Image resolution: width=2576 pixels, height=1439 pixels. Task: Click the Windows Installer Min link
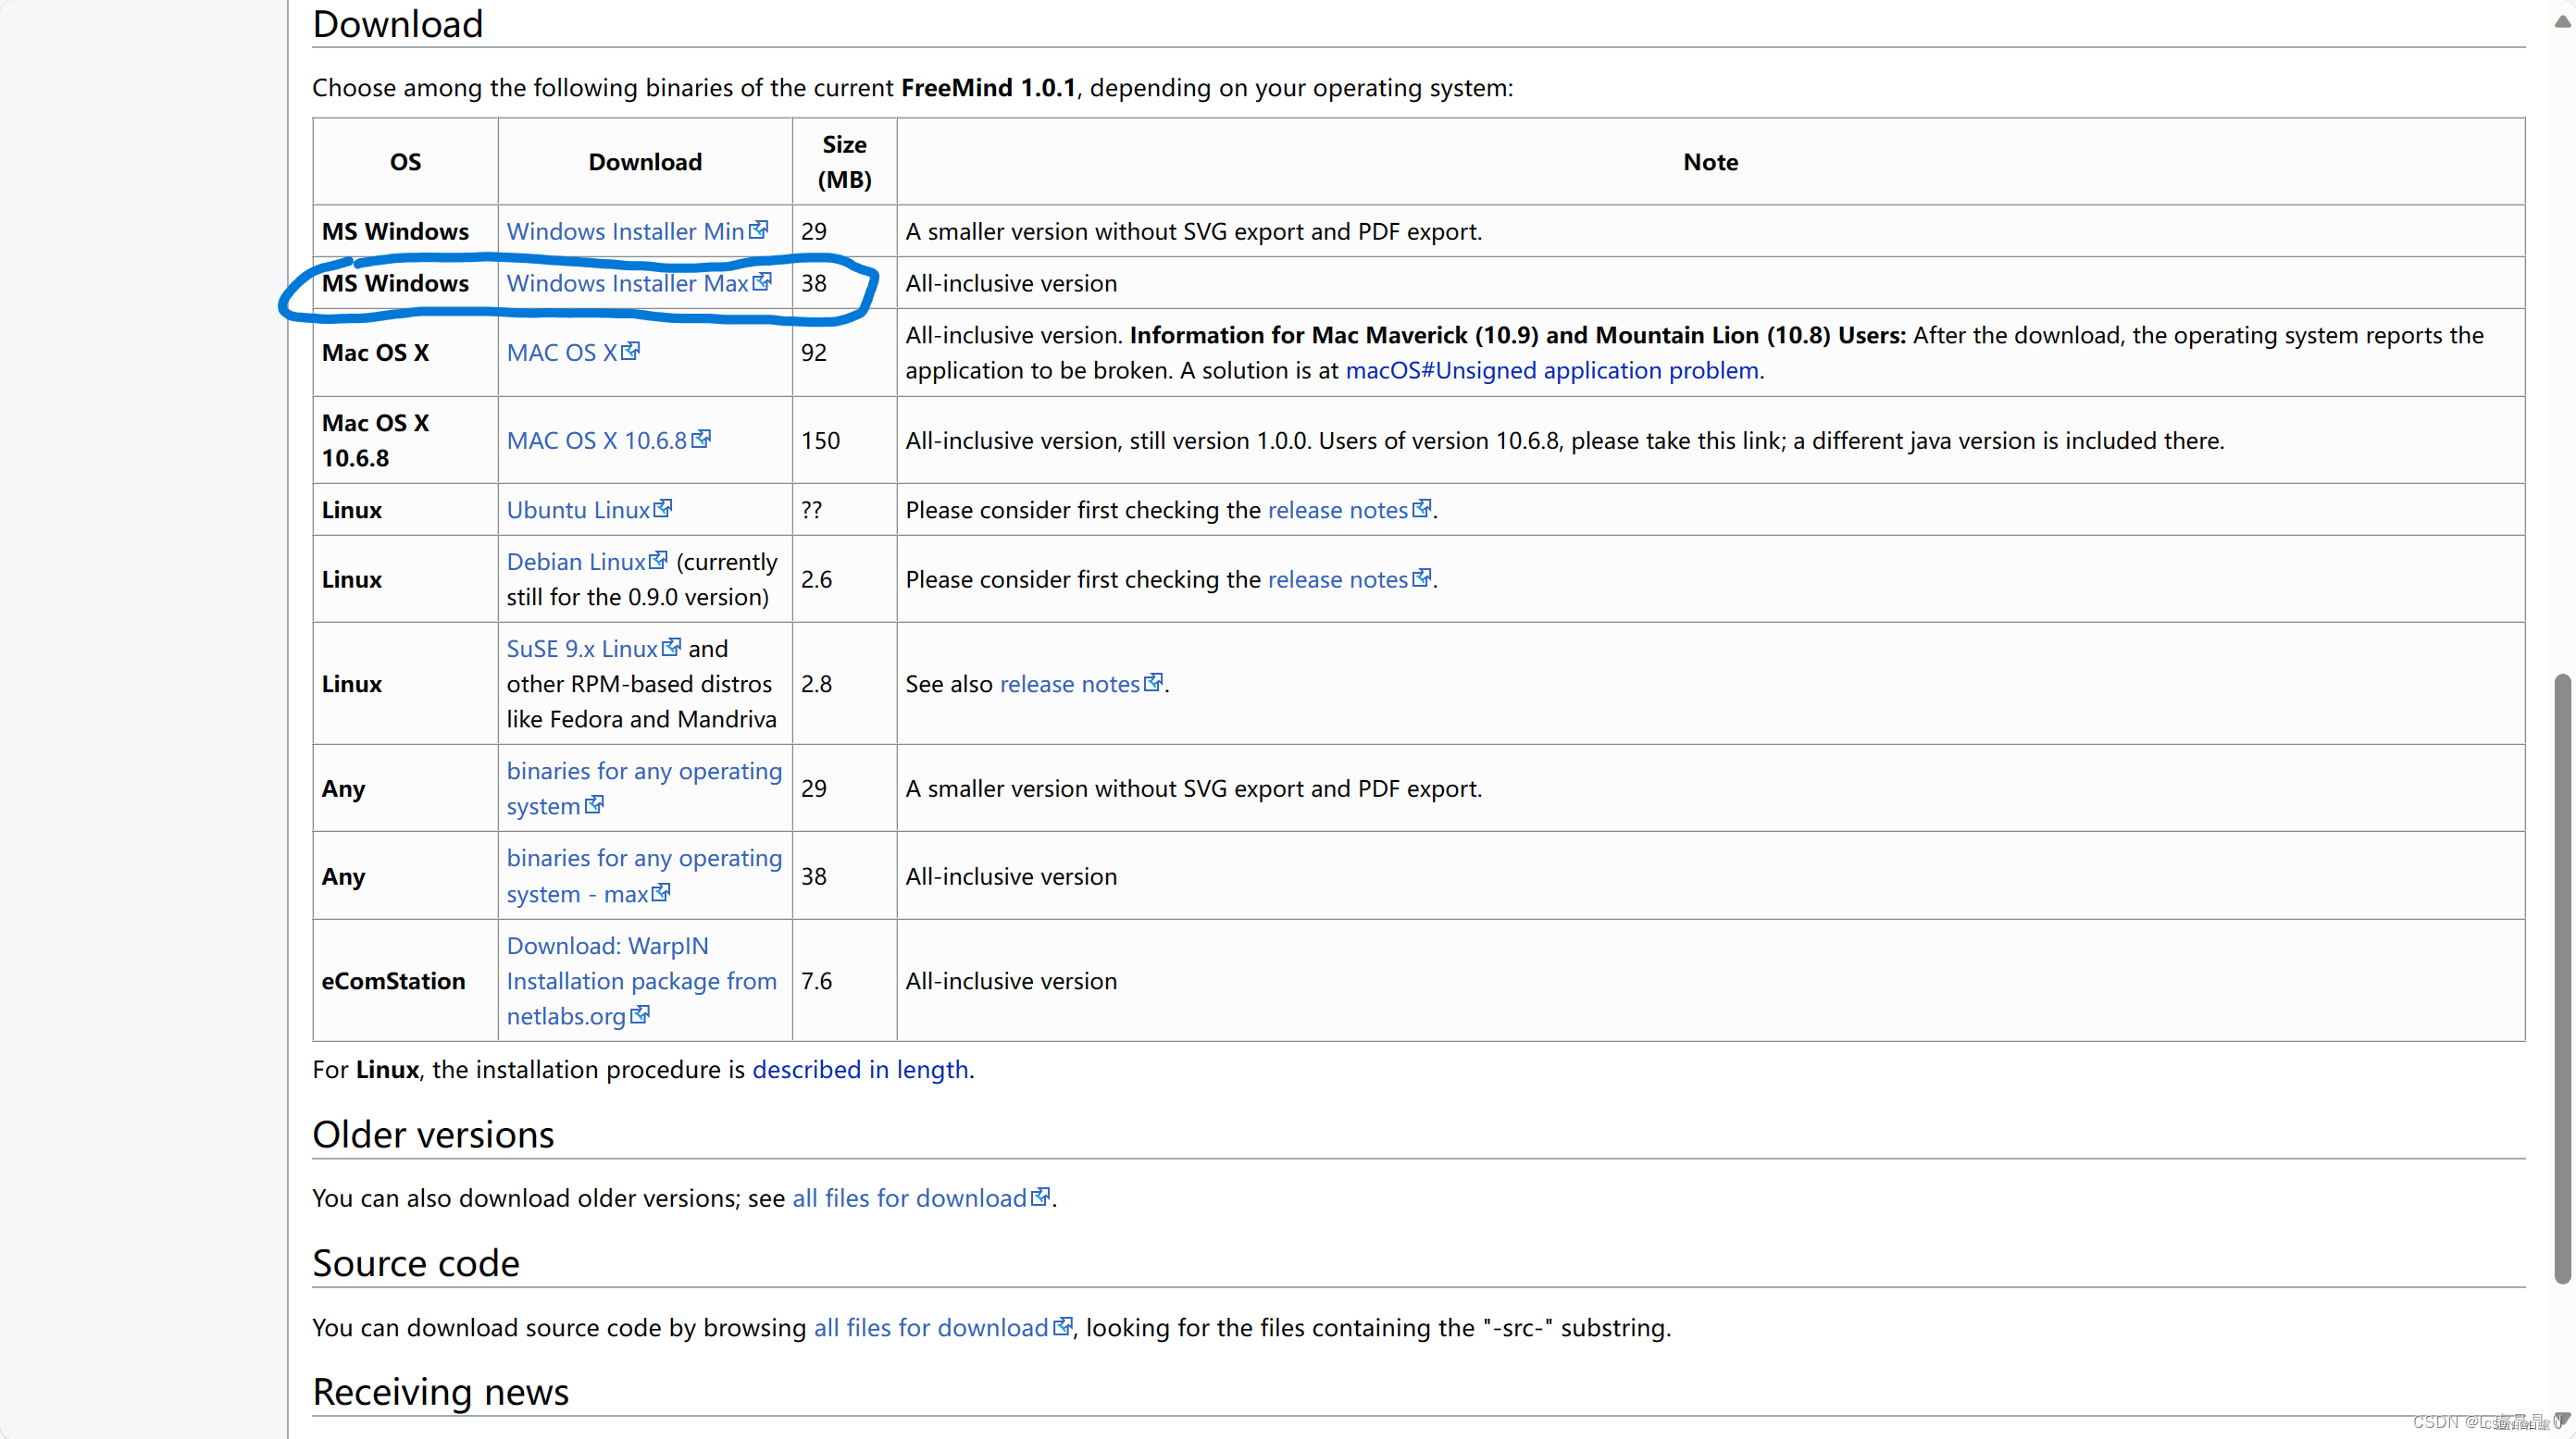point(625,231)
